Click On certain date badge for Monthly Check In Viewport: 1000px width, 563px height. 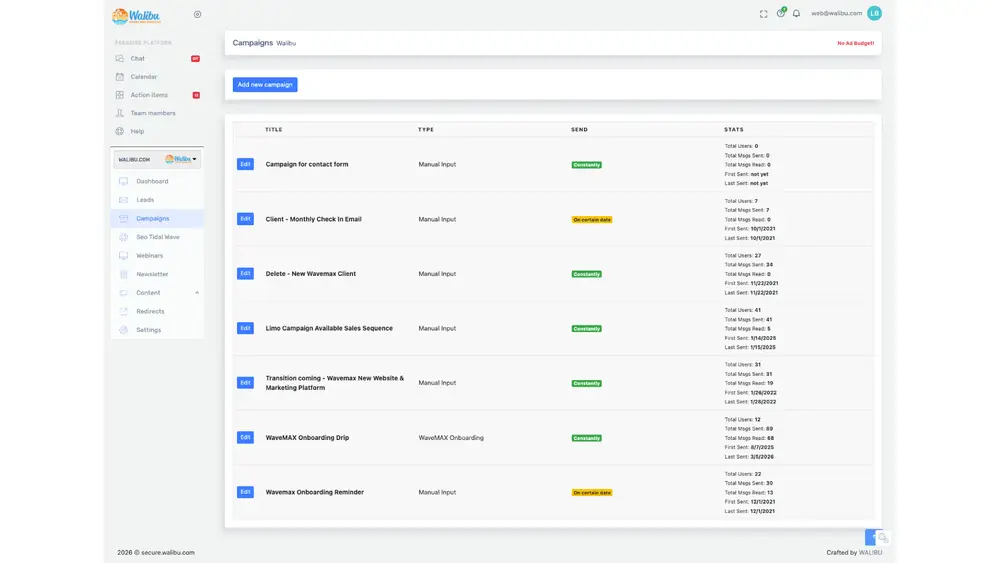point(592,219)
